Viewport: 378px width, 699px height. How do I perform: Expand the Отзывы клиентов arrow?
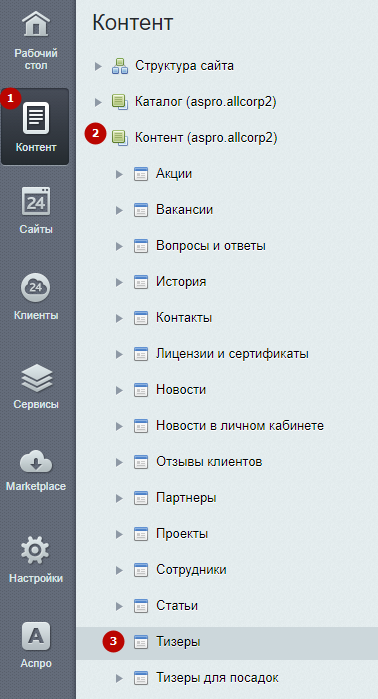[119, 462]
